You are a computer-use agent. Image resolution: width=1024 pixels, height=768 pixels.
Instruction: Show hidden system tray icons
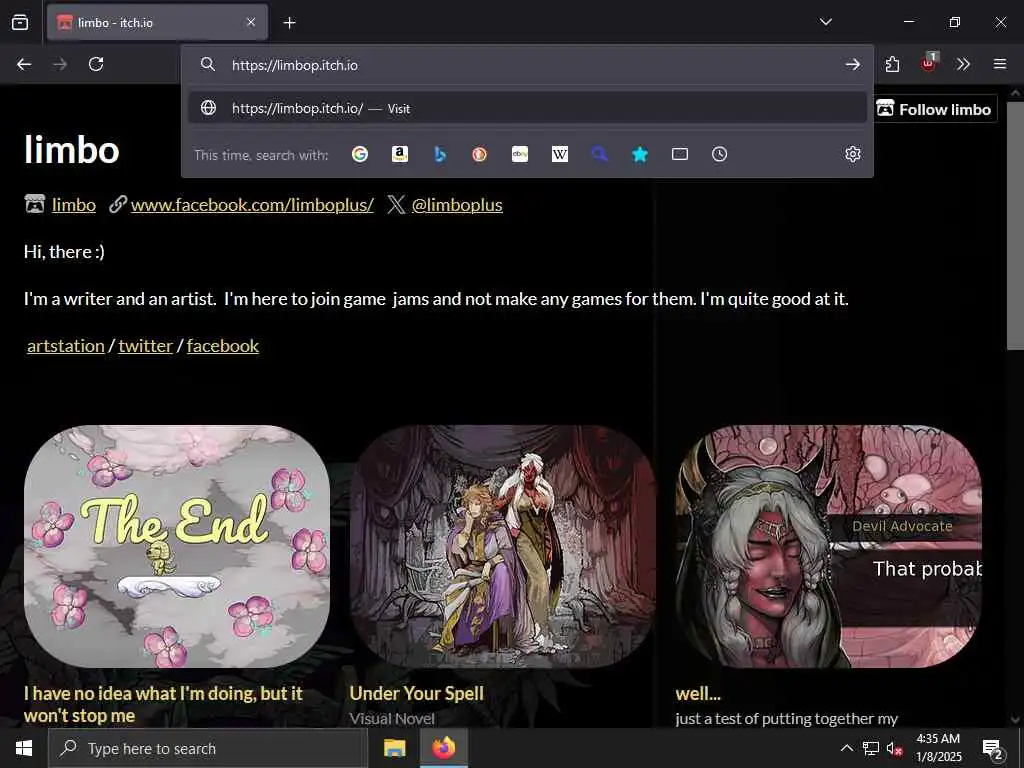coord(846,748)
